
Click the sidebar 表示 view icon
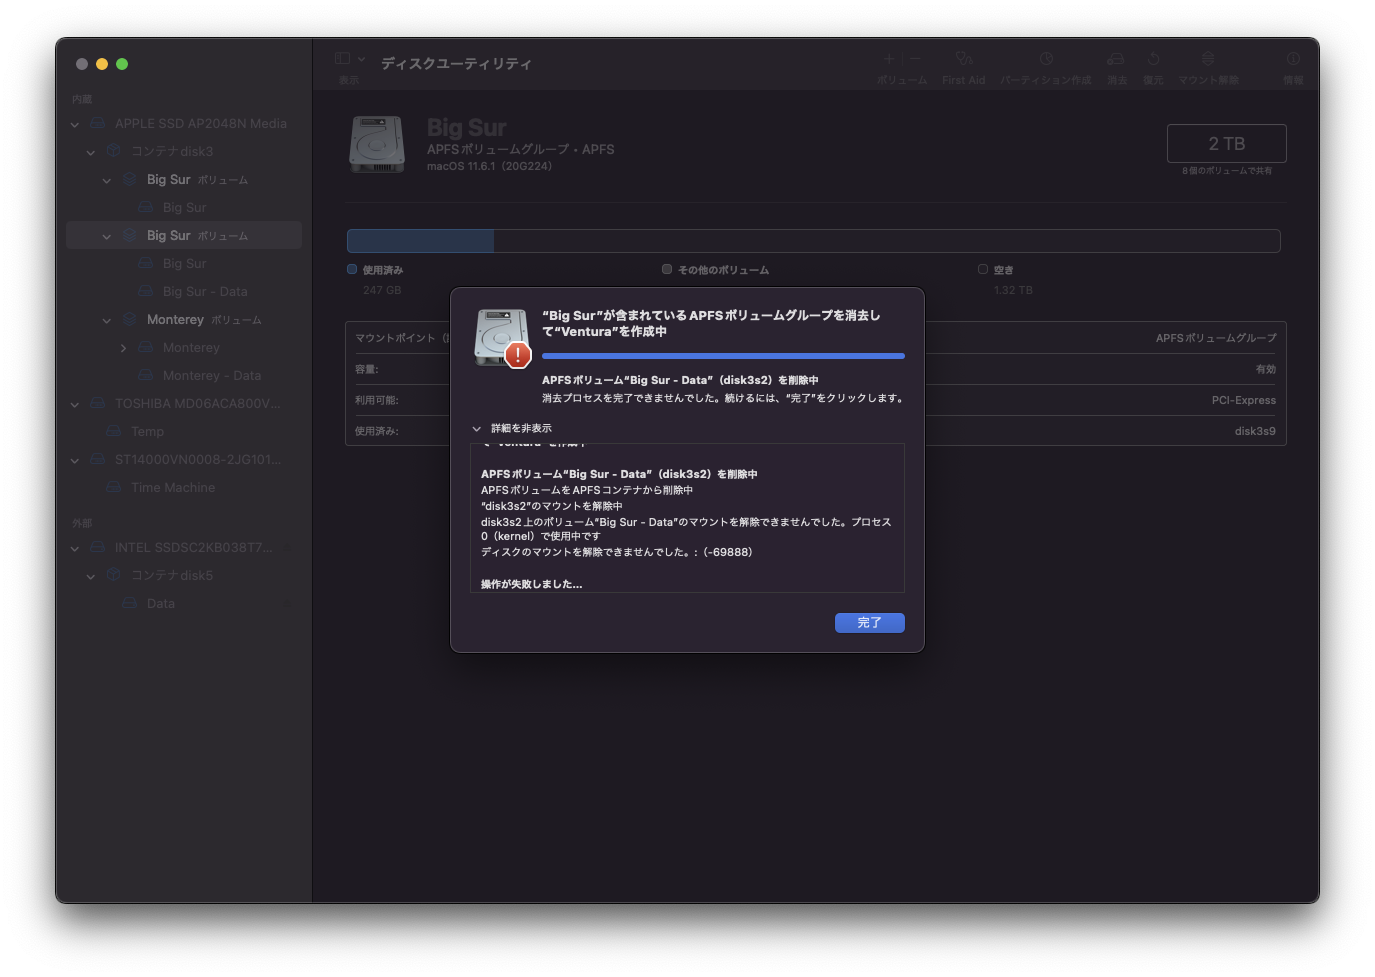[x=342, y=59]
